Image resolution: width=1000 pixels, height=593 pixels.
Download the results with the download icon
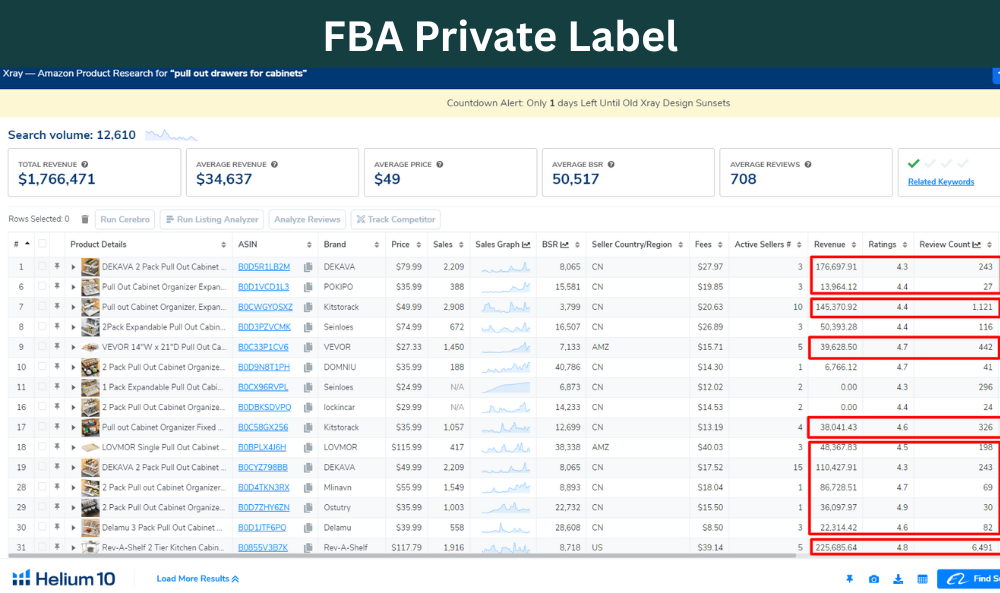tap(898, 579)
